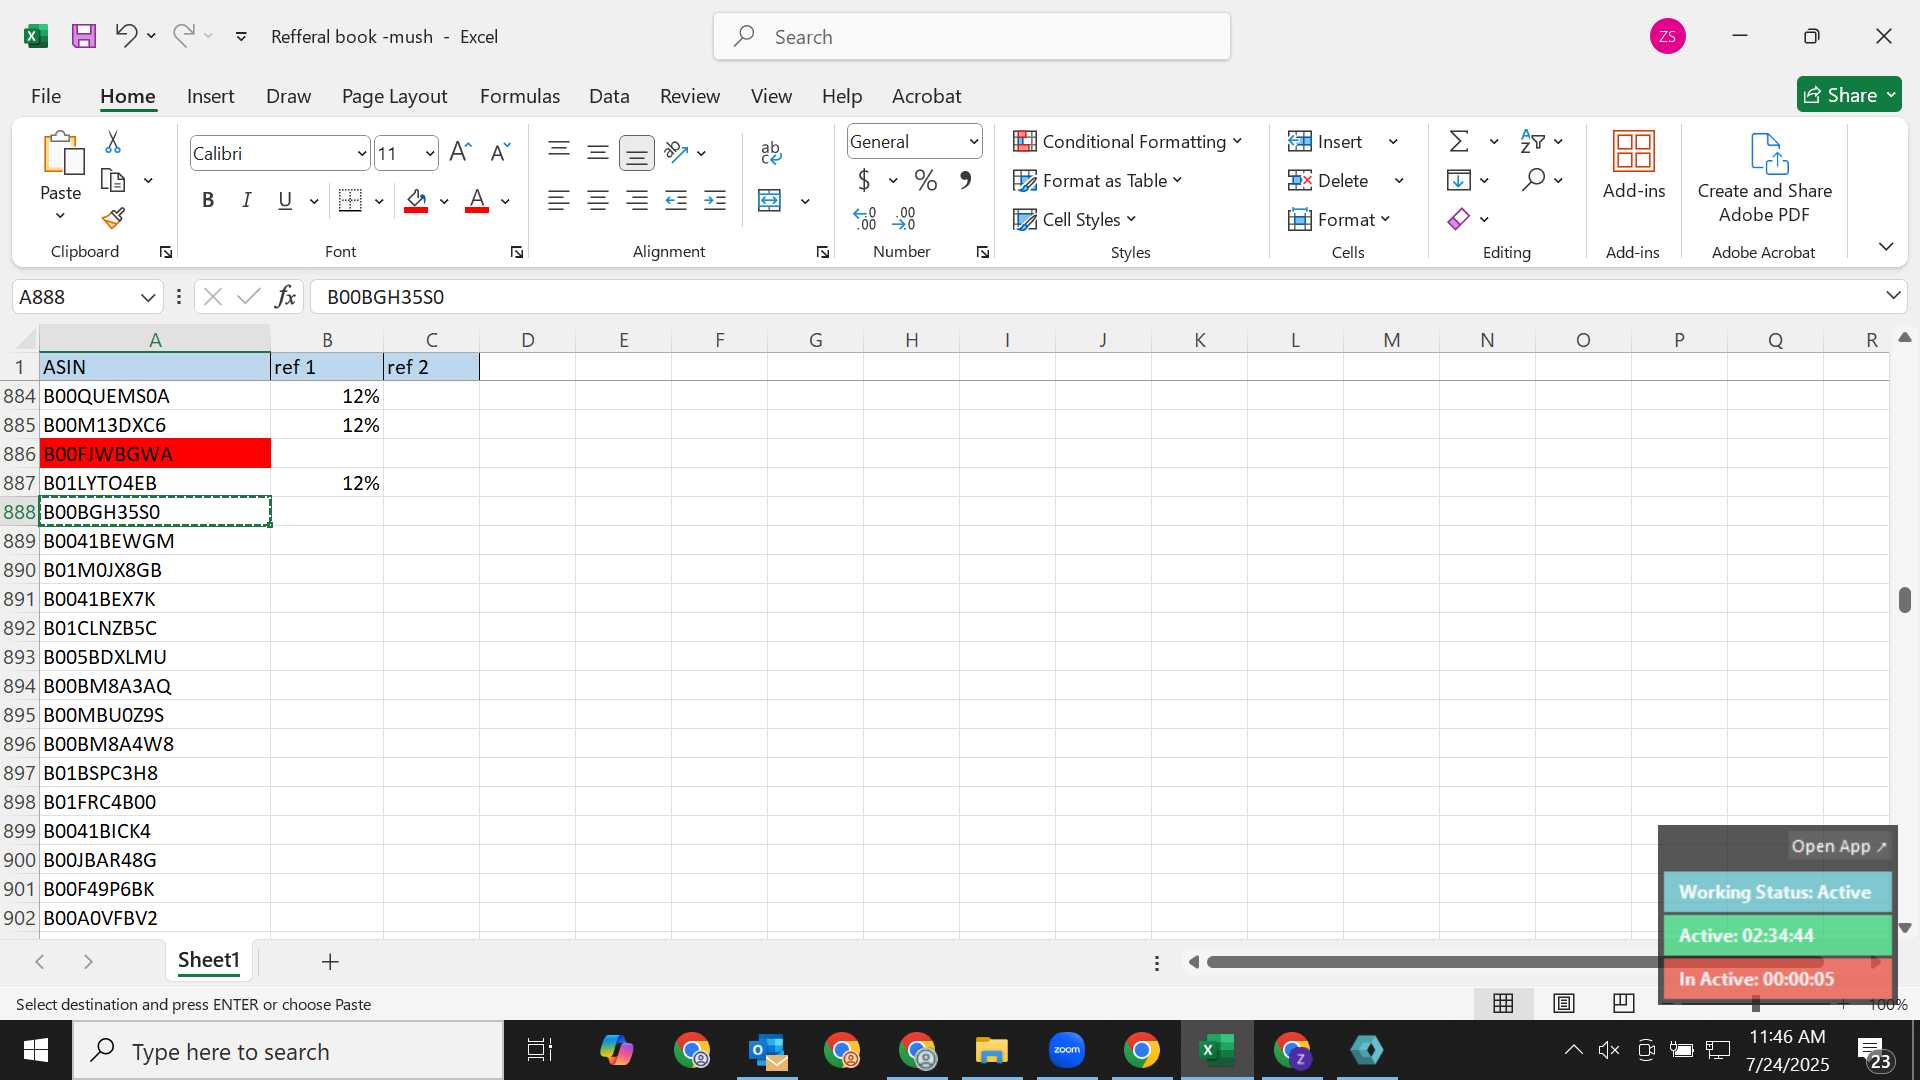Click the Top Align icon

(x=559, y=152)
